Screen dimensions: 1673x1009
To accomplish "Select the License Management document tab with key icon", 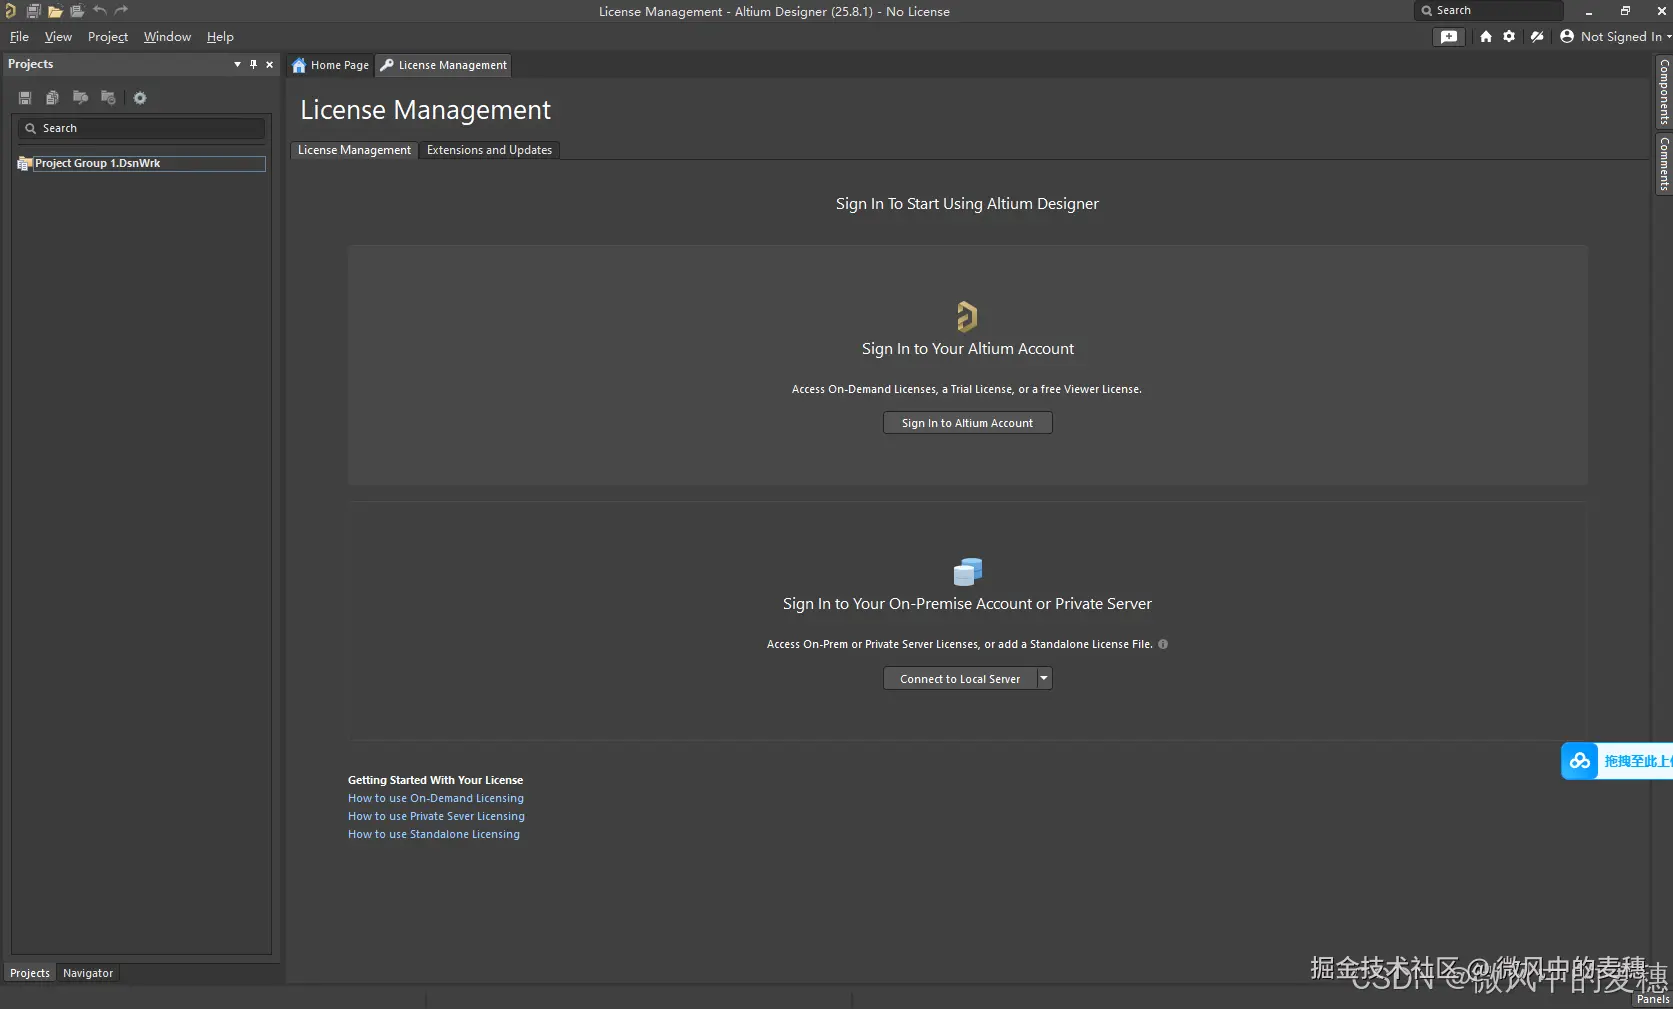I will pyautogui.click(x=443, y=65).
